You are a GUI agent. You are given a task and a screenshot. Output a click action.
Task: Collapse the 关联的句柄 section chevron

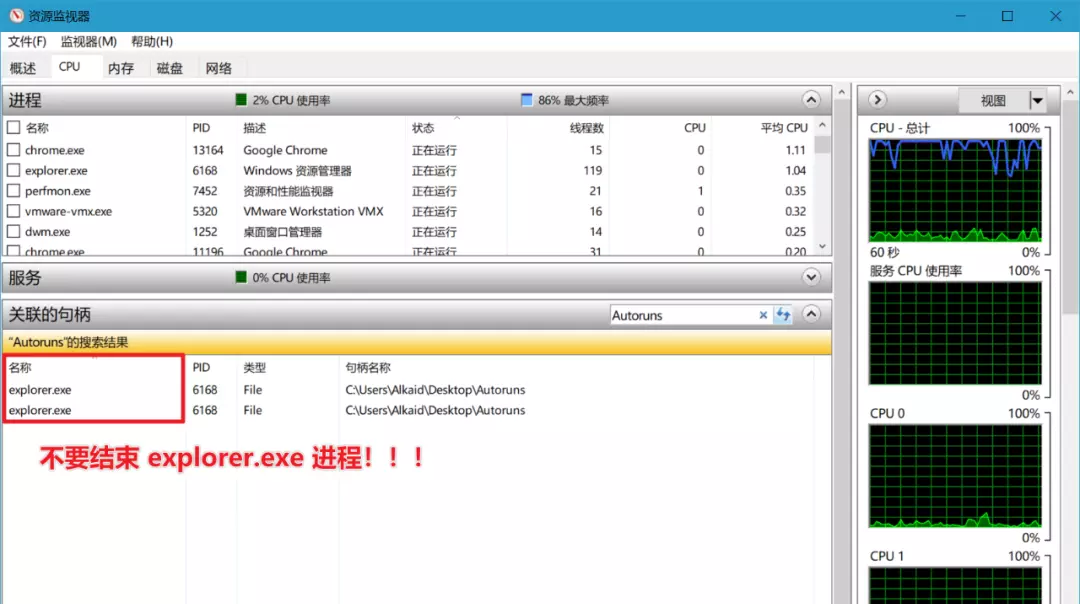811,315
